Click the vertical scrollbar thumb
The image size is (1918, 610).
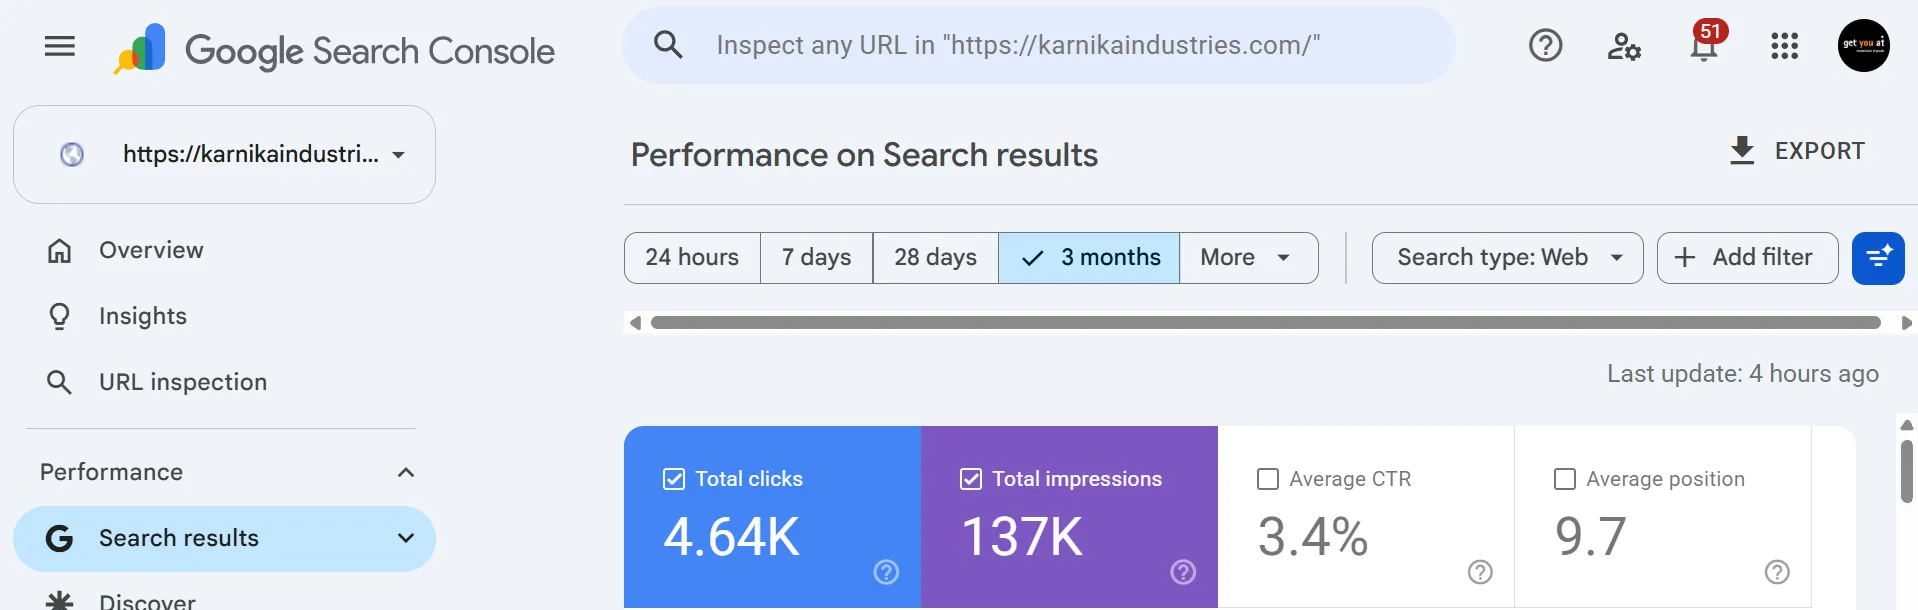(x=1906, y=471)
